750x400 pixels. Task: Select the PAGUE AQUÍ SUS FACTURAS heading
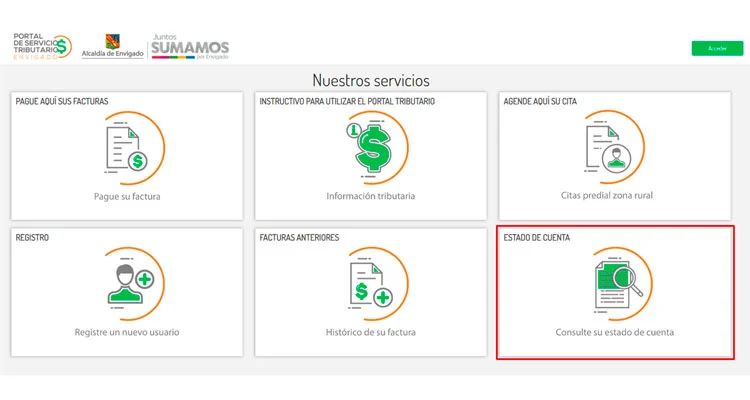(x=62, y=101)
